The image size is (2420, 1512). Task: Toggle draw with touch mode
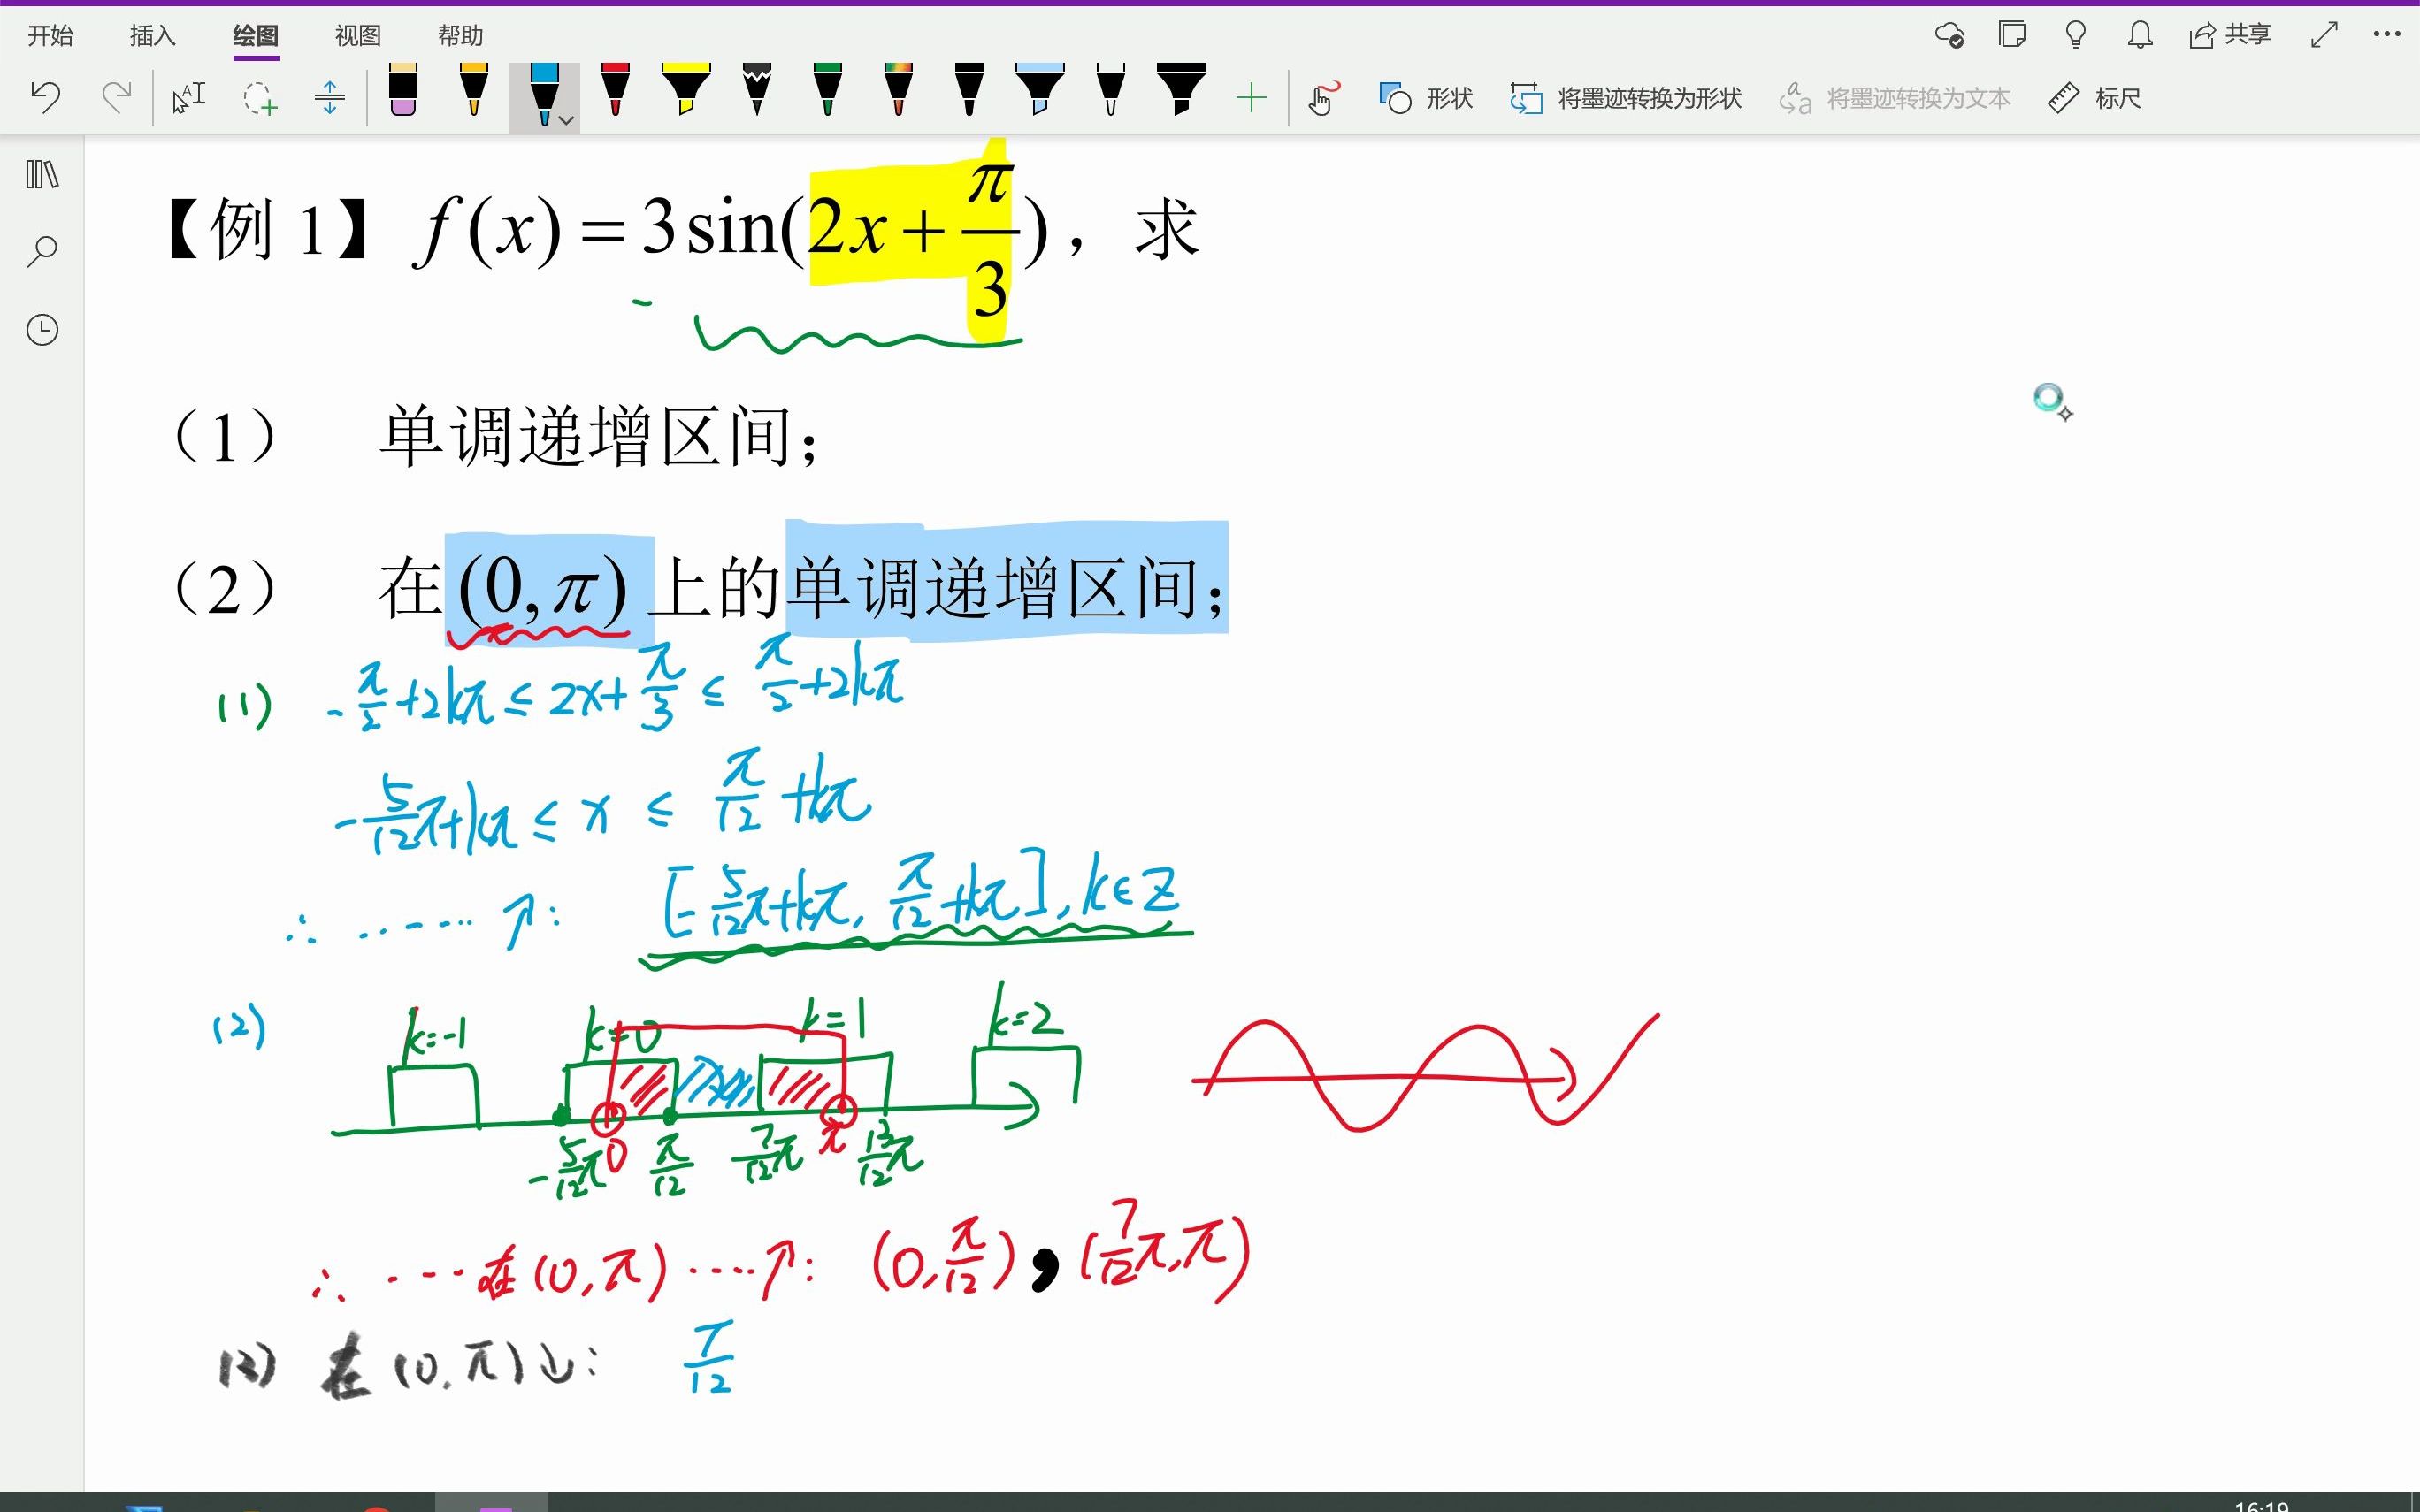pyautogui.click(x=1322, y=98)
